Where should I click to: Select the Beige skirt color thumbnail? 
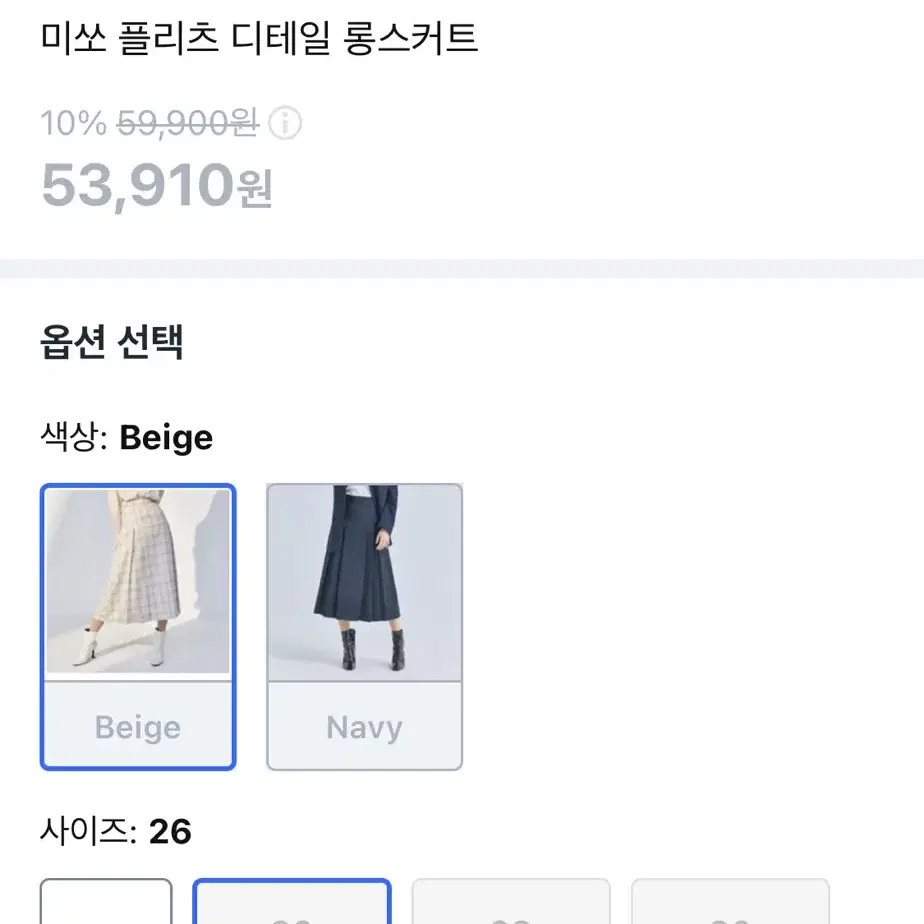pos(138,581)
